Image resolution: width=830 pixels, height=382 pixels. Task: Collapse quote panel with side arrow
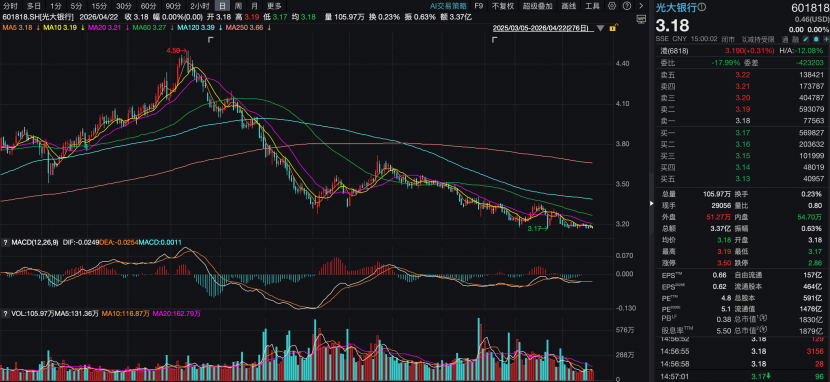652,204
